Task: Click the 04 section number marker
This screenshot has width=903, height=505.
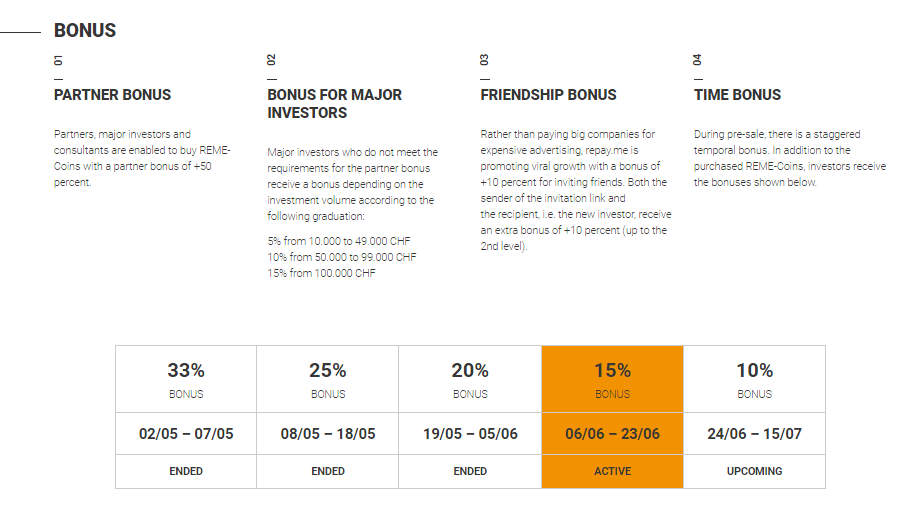Action: [x=697, y=60]
